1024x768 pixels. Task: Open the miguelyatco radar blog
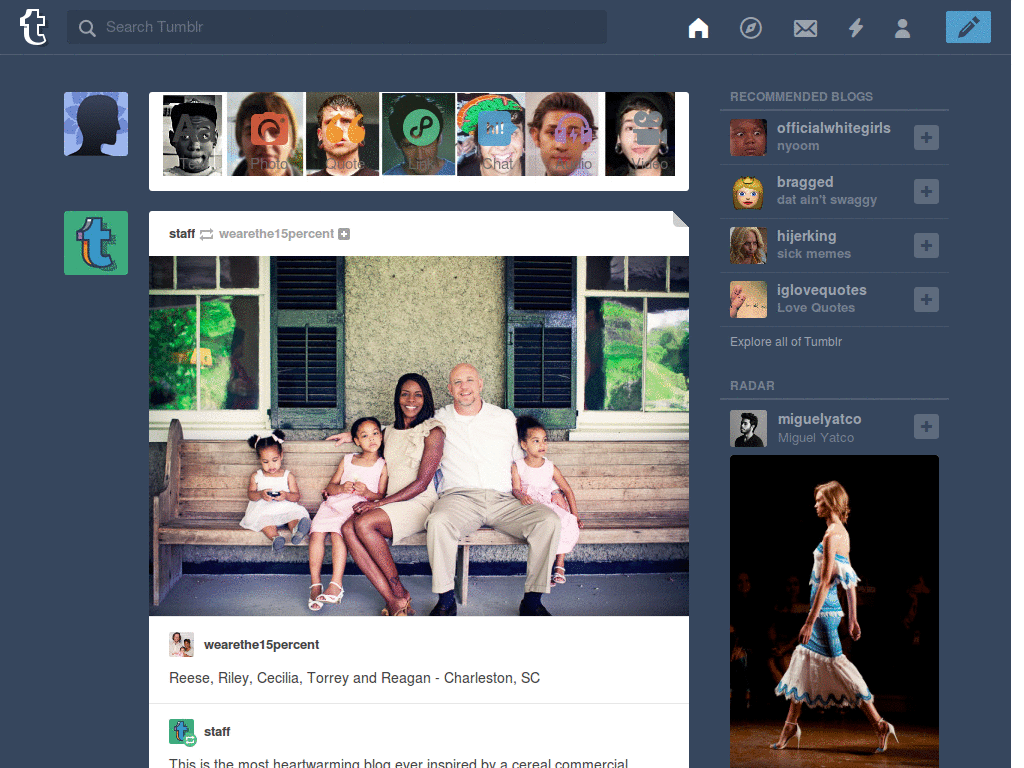tap(819, 419)
